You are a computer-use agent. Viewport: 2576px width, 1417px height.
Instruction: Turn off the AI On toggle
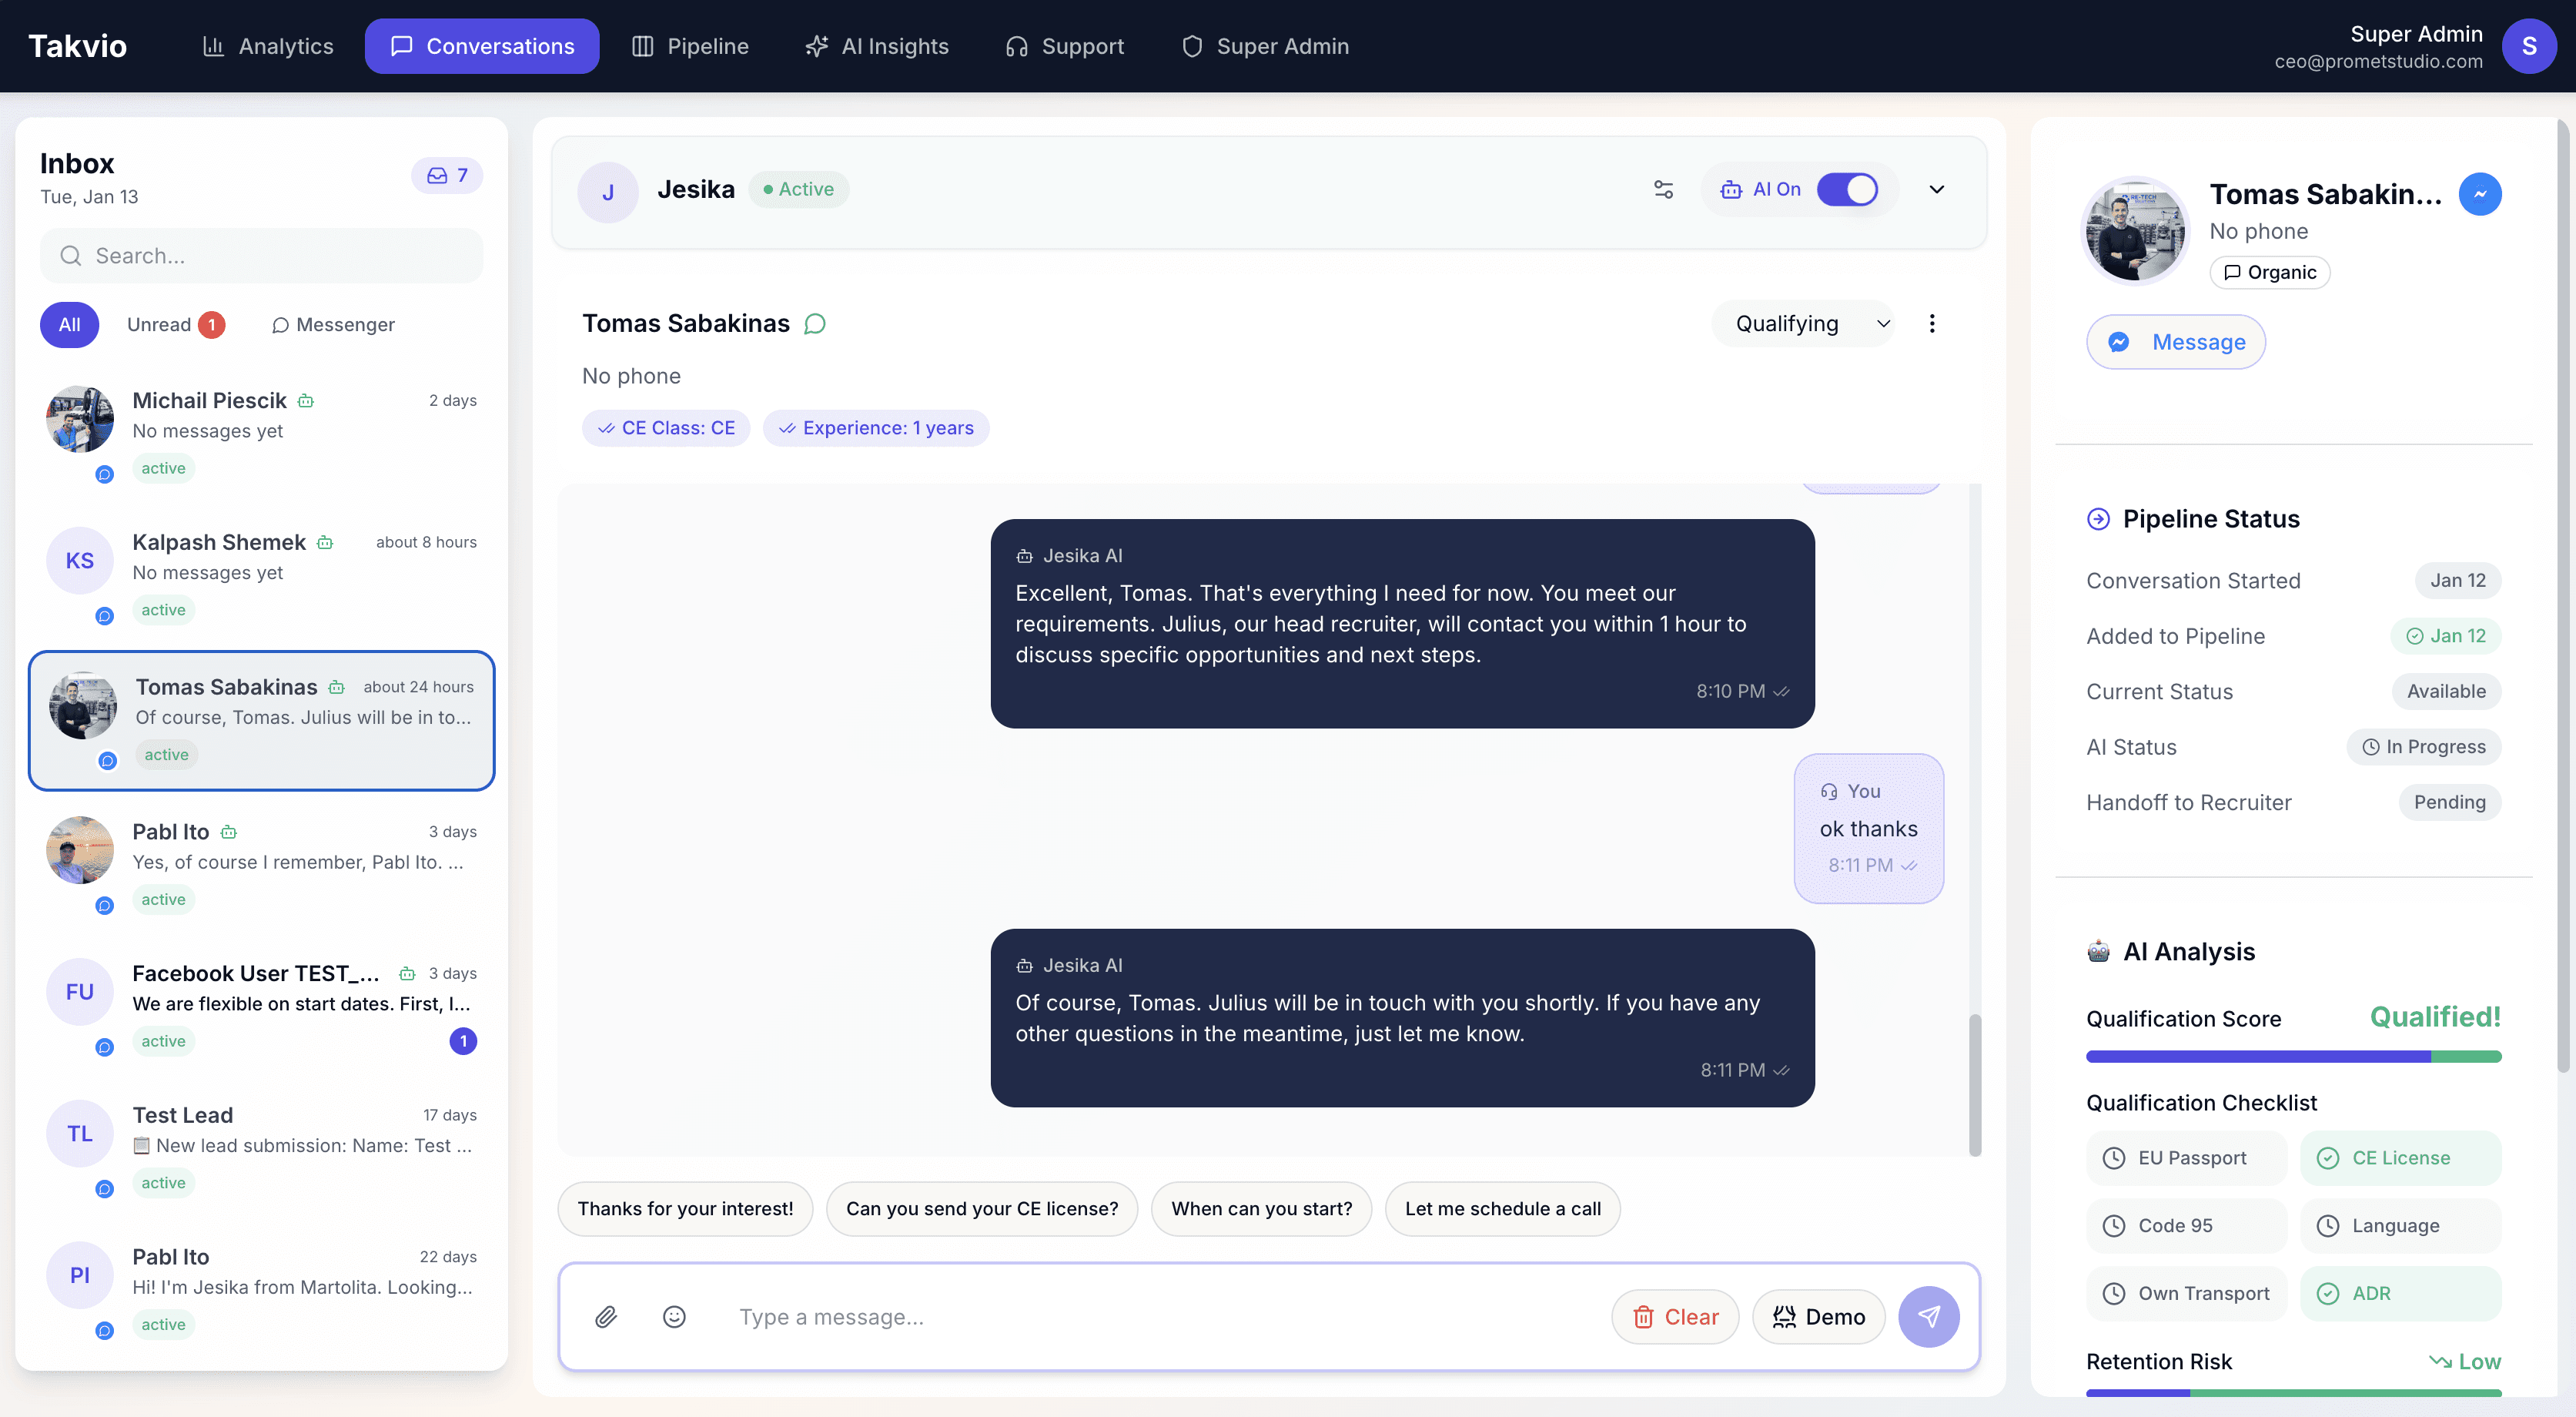click(1848, 189)
